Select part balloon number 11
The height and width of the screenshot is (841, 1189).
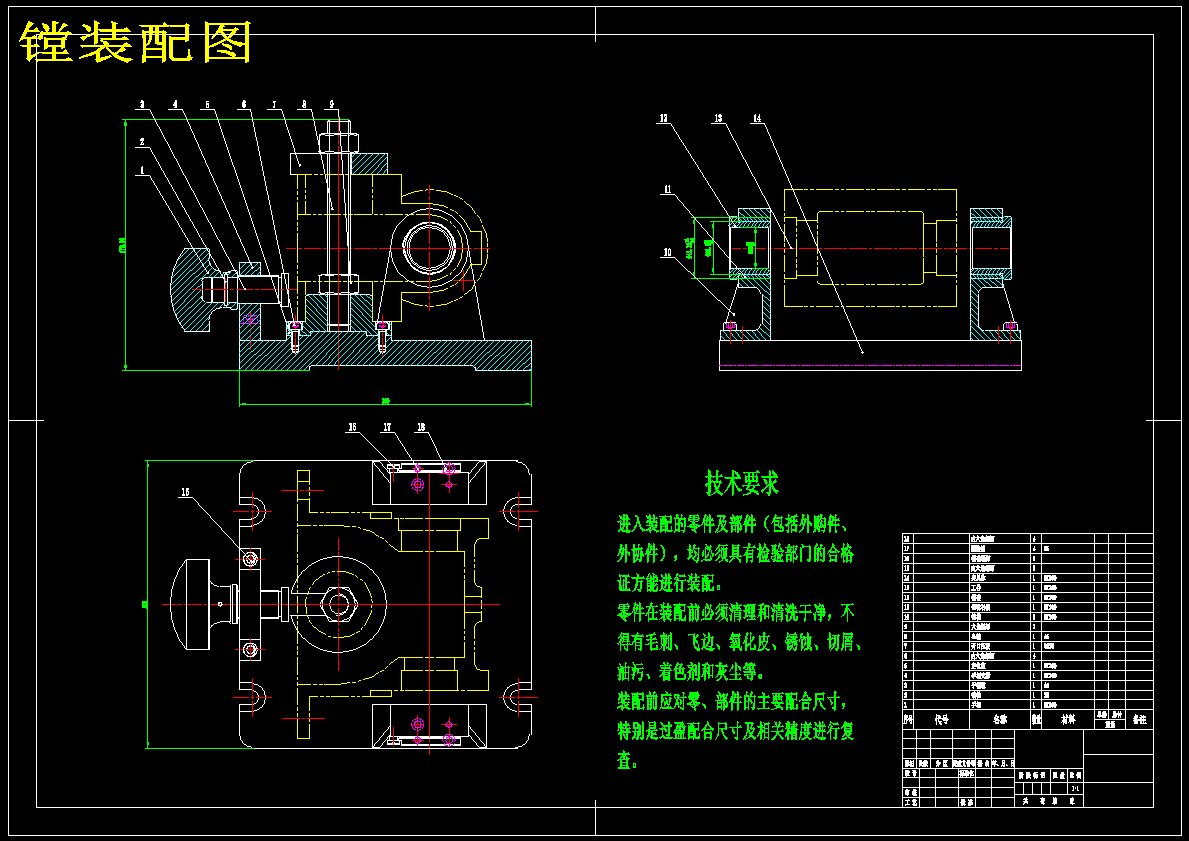click(x=667, y=190)
